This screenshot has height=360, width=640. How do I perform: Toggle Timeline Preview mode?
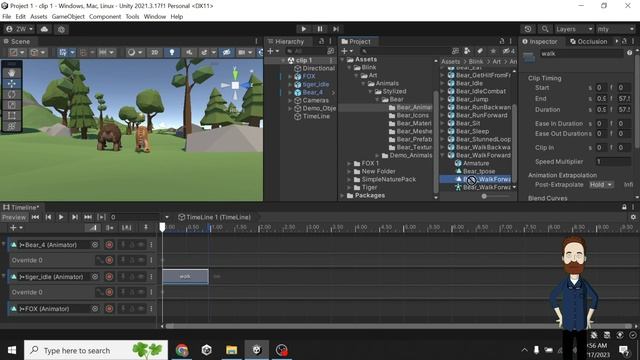[14, 217]
